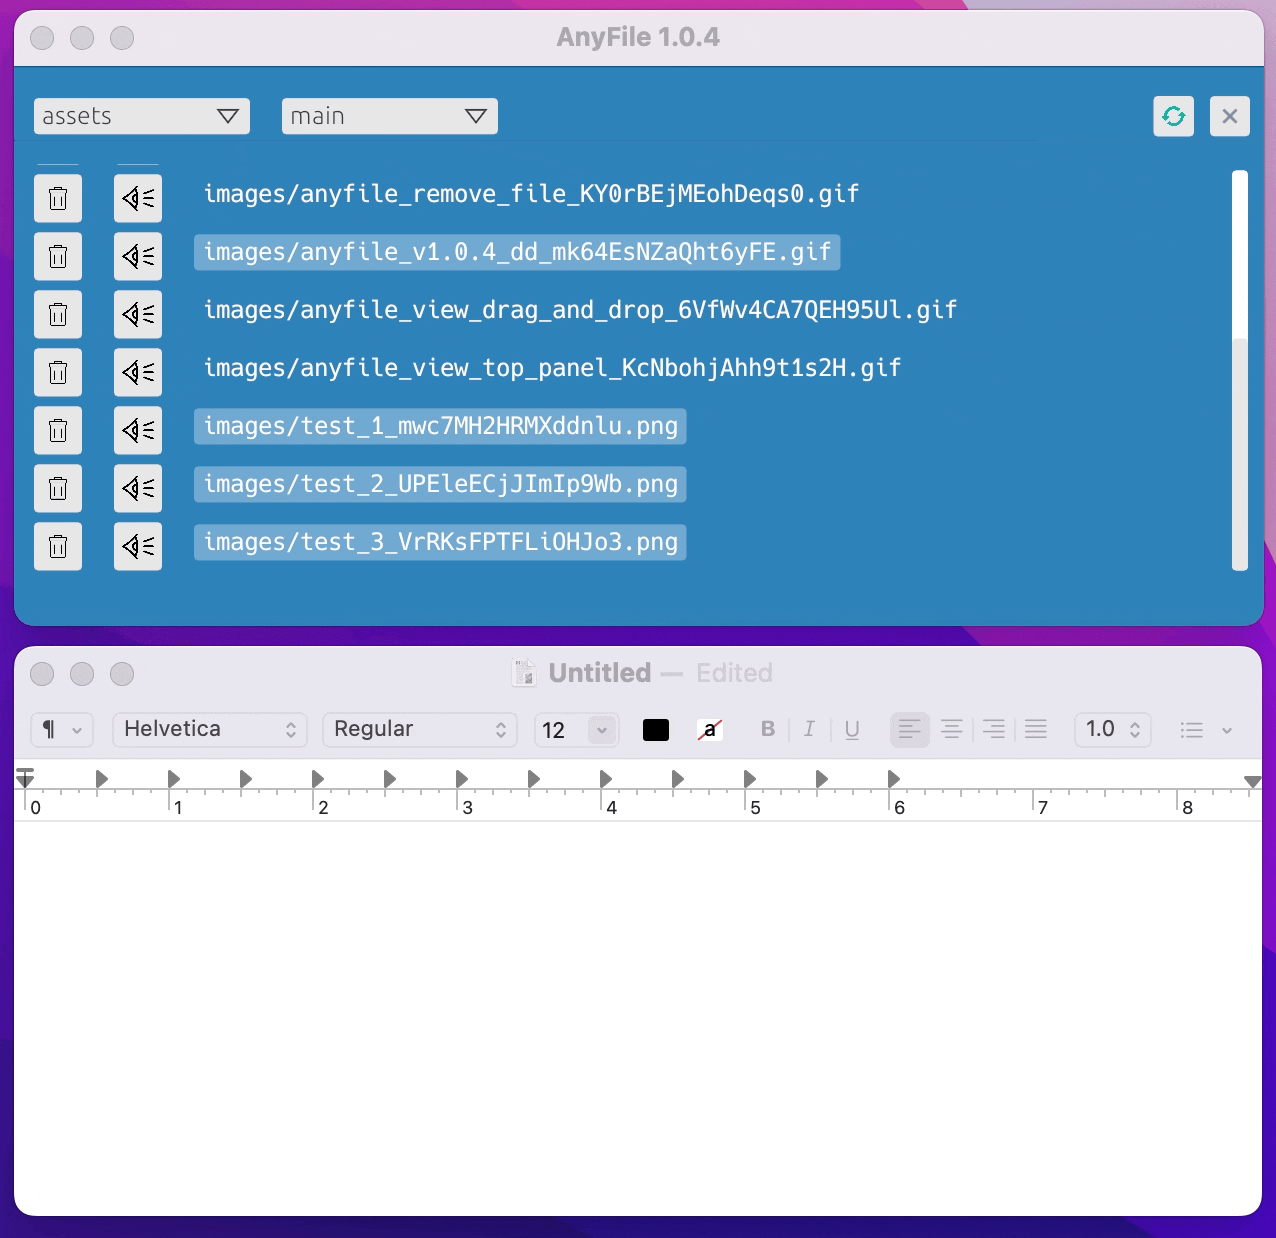This screenshot has width=1276, height=1238.
Task: Click announce icon for test_2 png row
Action: (138, 488)
